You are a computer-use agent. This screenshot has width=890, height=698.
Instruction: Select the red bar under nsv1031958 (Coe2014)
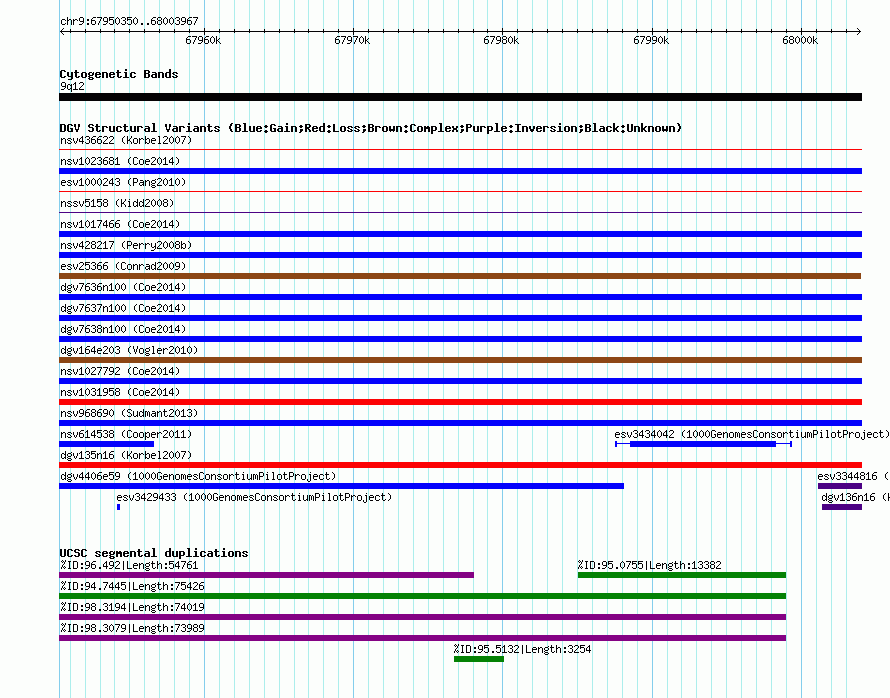point(460,402)
